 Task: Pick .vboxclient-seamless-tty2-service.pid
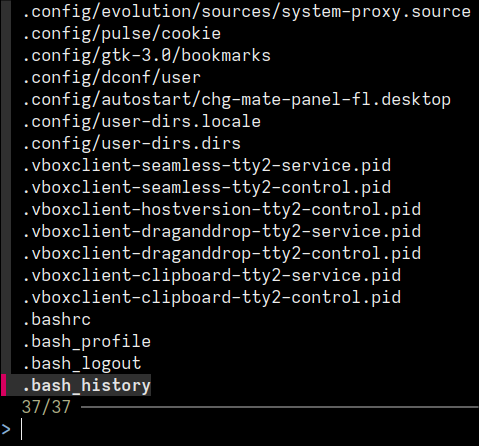click(206, 166)
